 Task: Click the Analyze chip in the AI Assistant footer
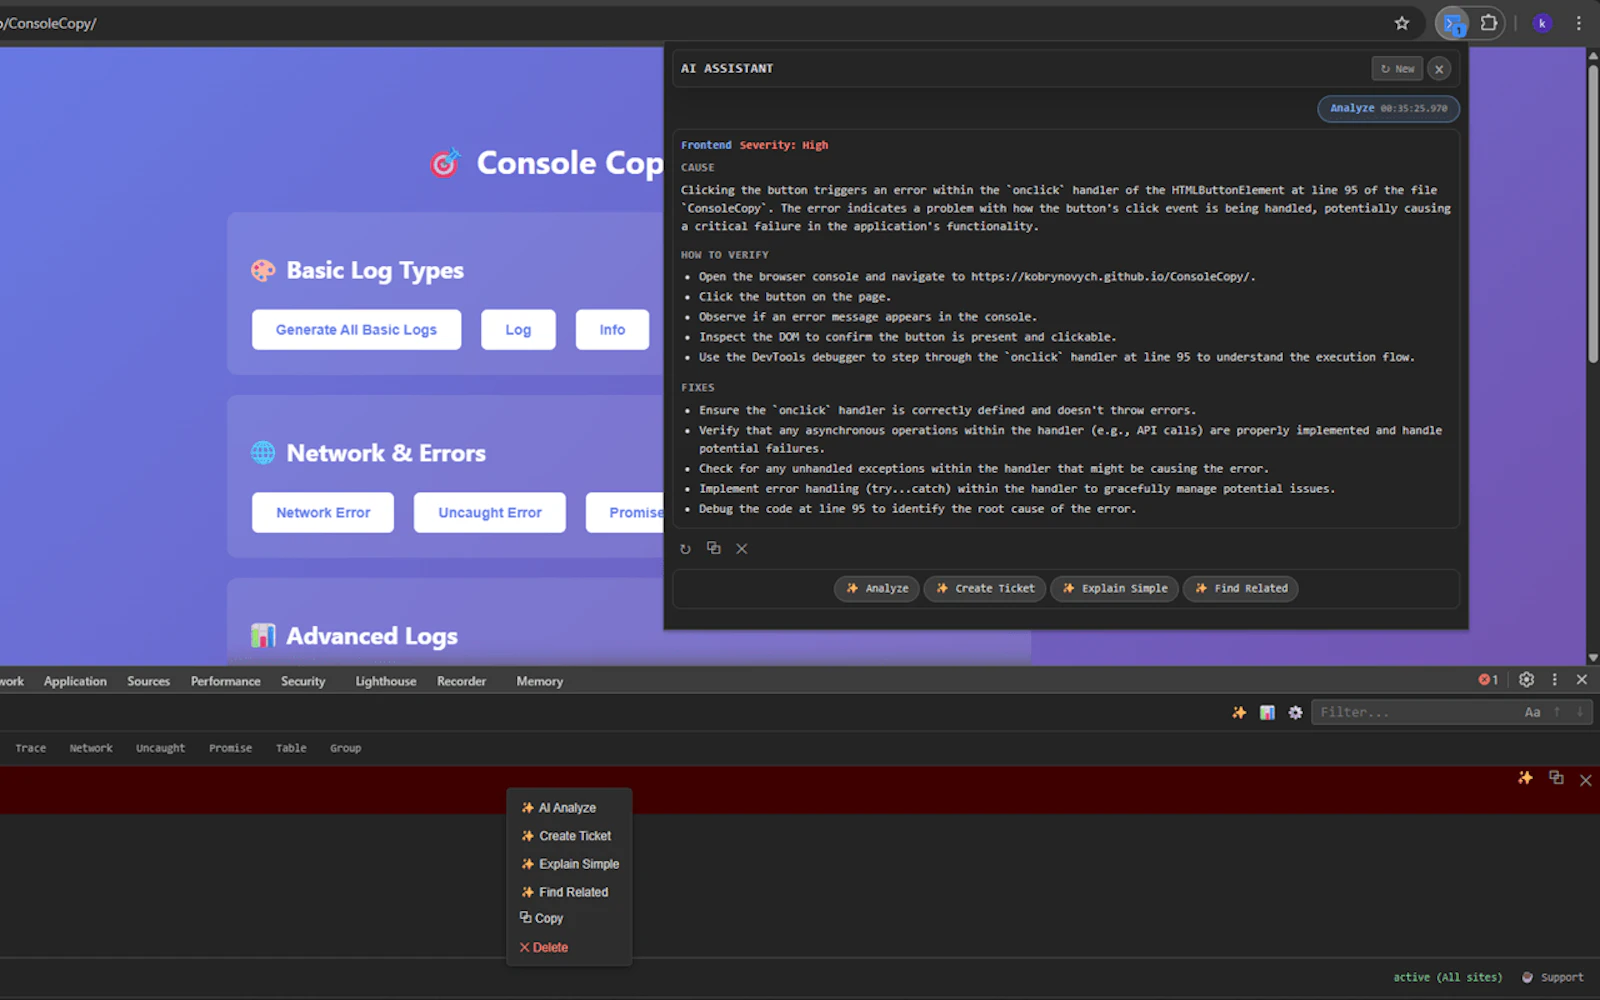pos(877,588)
